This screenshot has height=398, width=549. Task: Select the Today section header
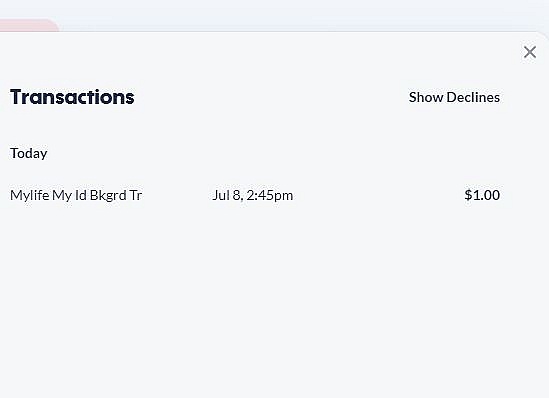click(x=29, y=153)
